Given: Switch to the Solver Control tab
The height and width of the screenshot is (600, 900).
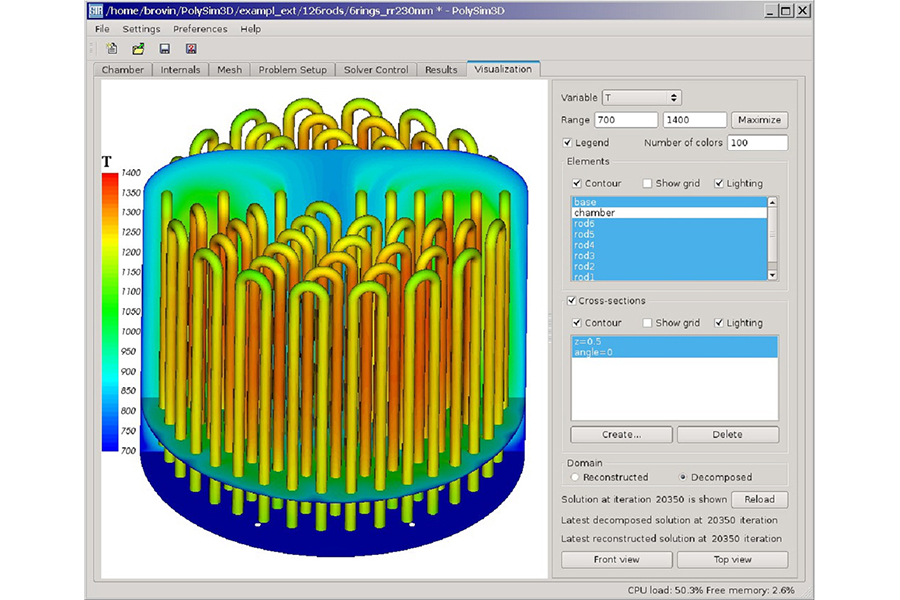Looking at the screenshot, I should click(376, 70).
